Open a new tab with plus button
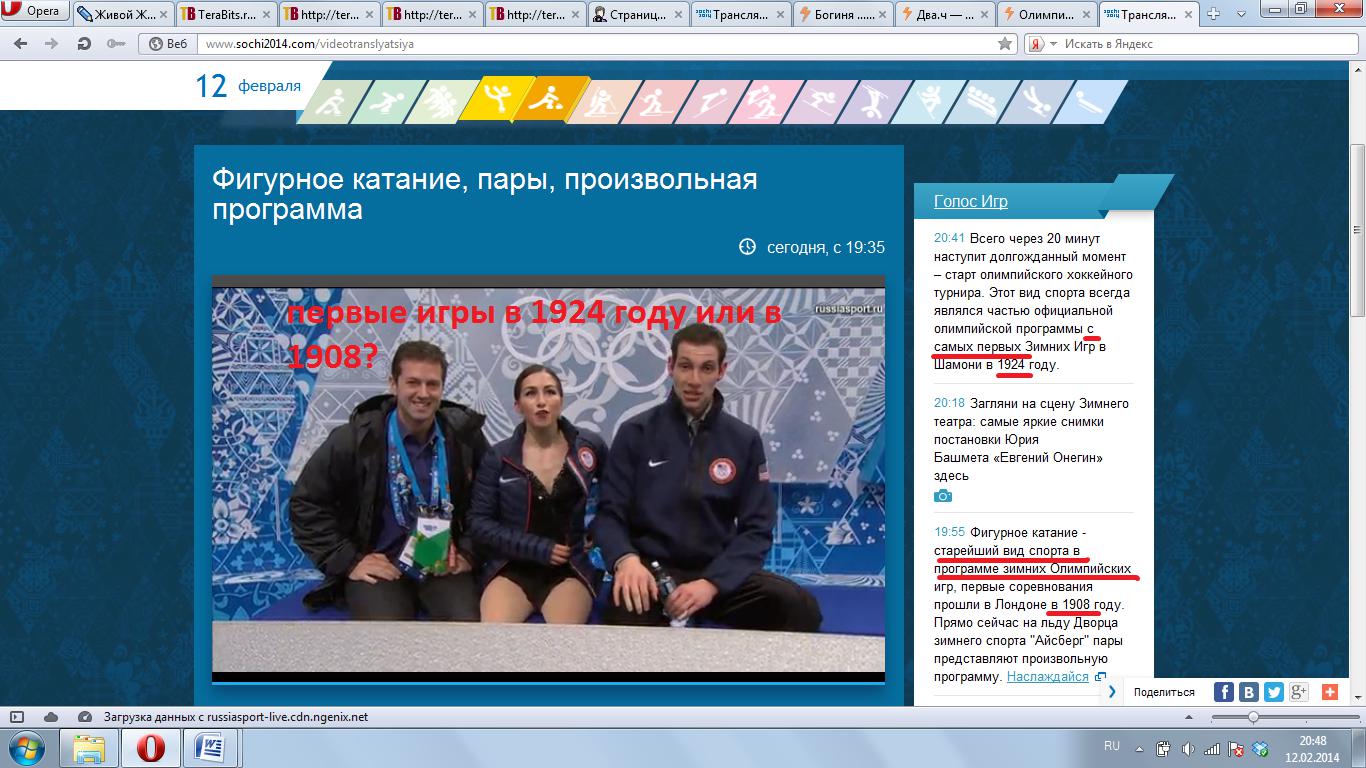The height and width of the screenshot is (768, 1366). coord(1214,14)
